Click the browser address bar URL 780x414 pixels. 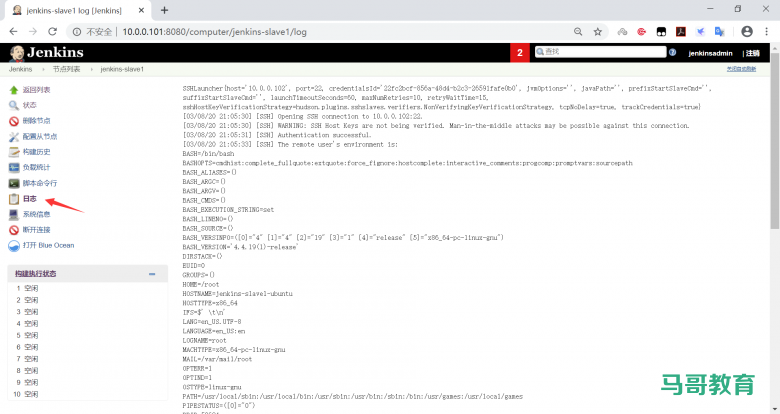[x=214, y=32]
